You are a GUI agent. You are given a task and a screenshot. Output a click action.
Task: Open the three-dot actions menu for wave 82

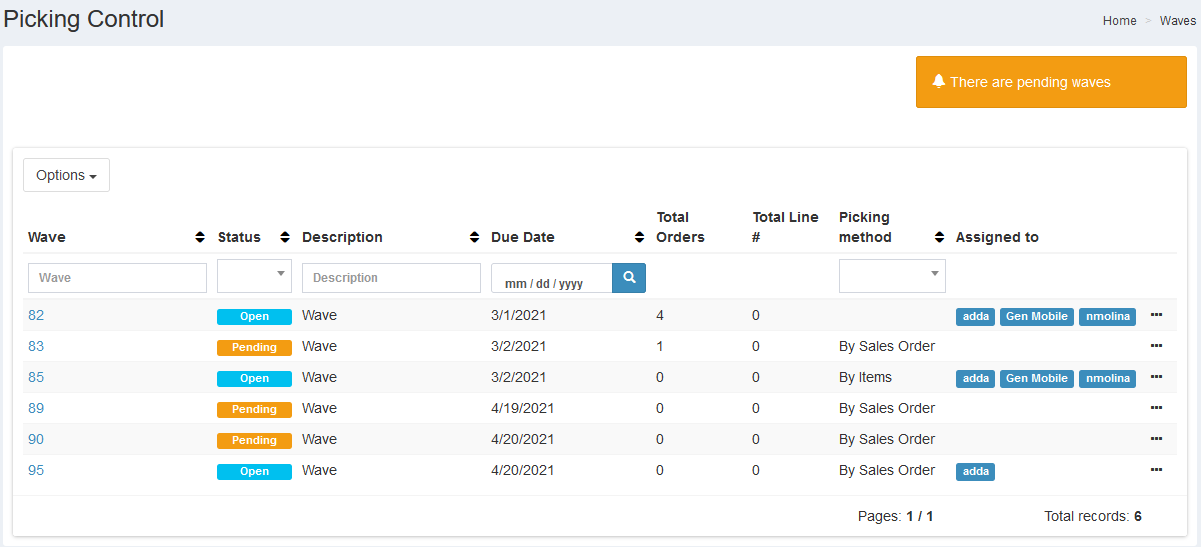pyautogui.click(x=1156, y=315)
